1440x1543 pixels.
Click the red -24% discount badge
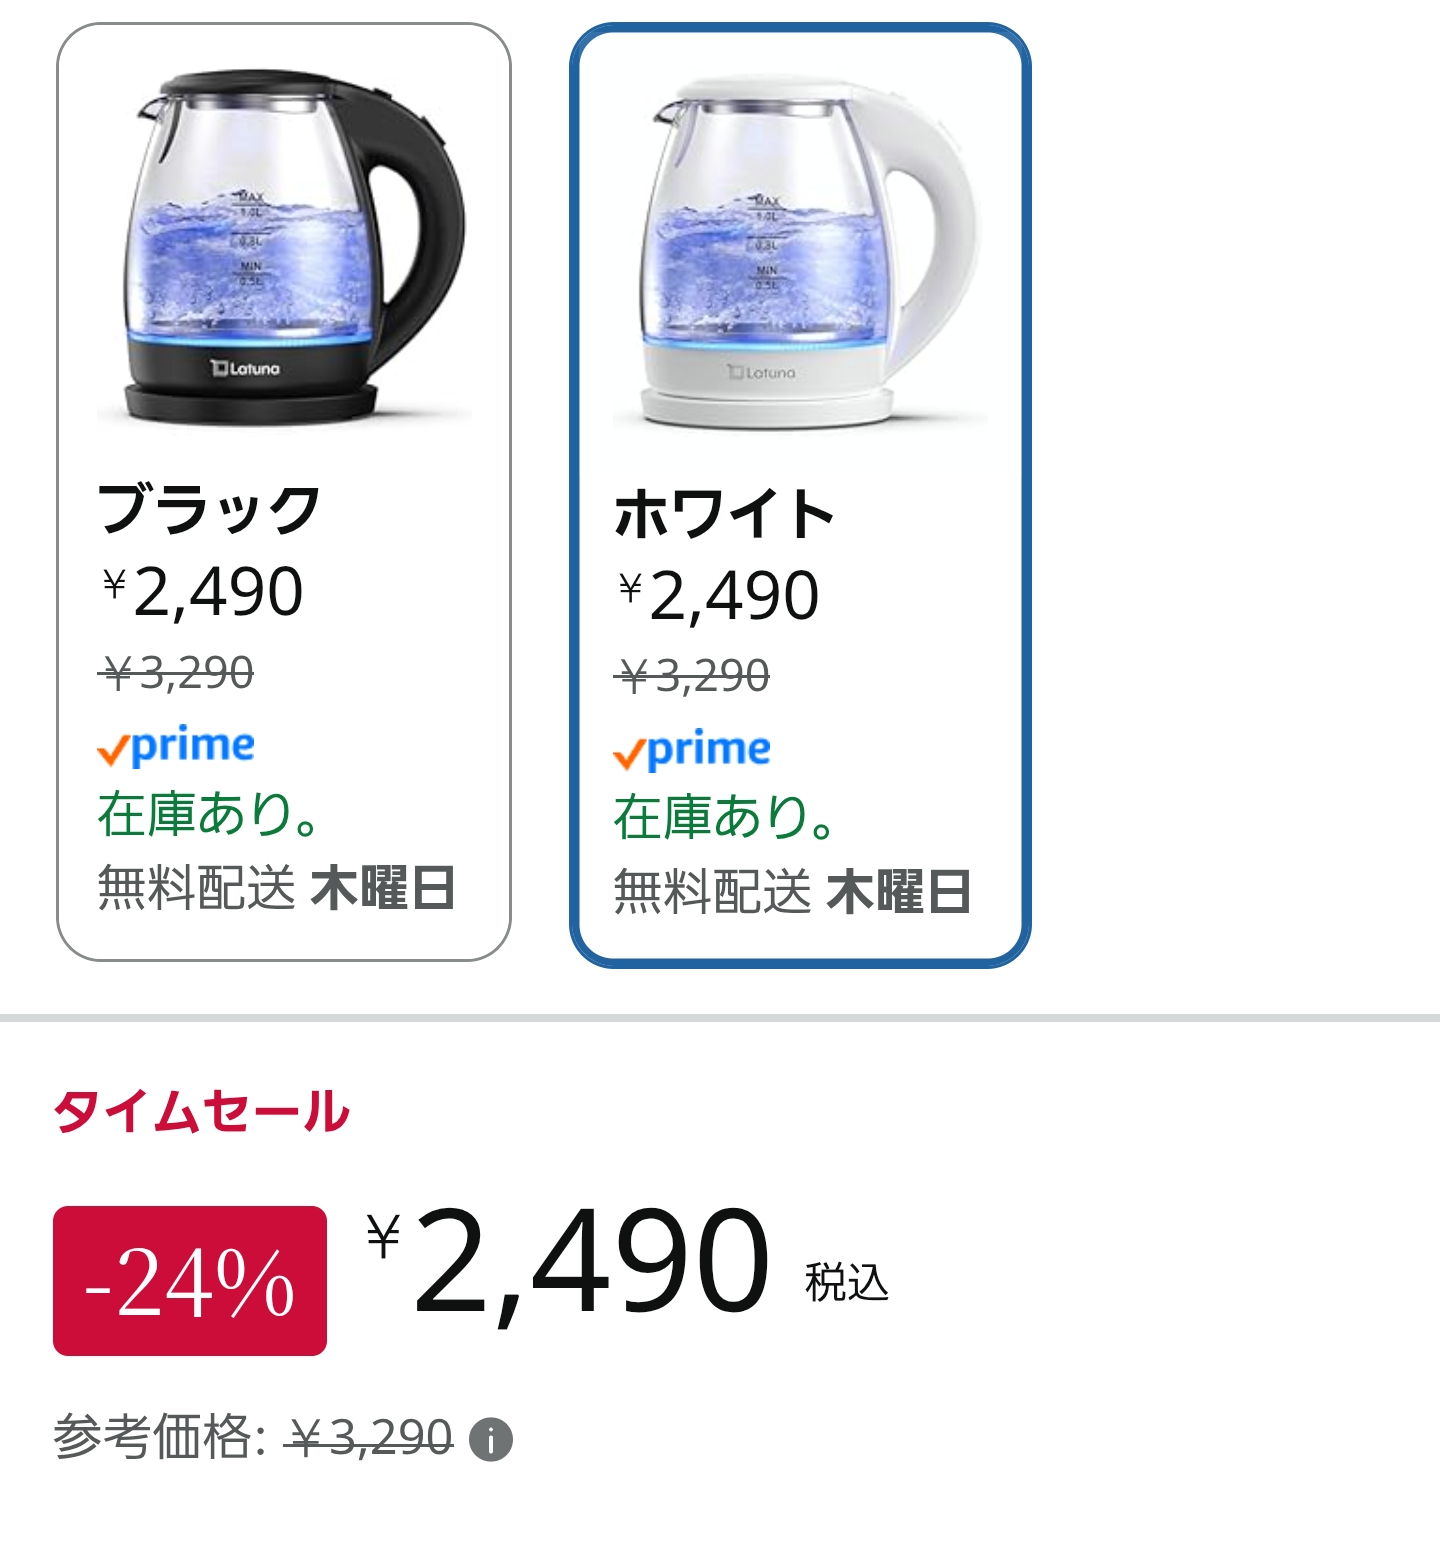coord(190,1281)
